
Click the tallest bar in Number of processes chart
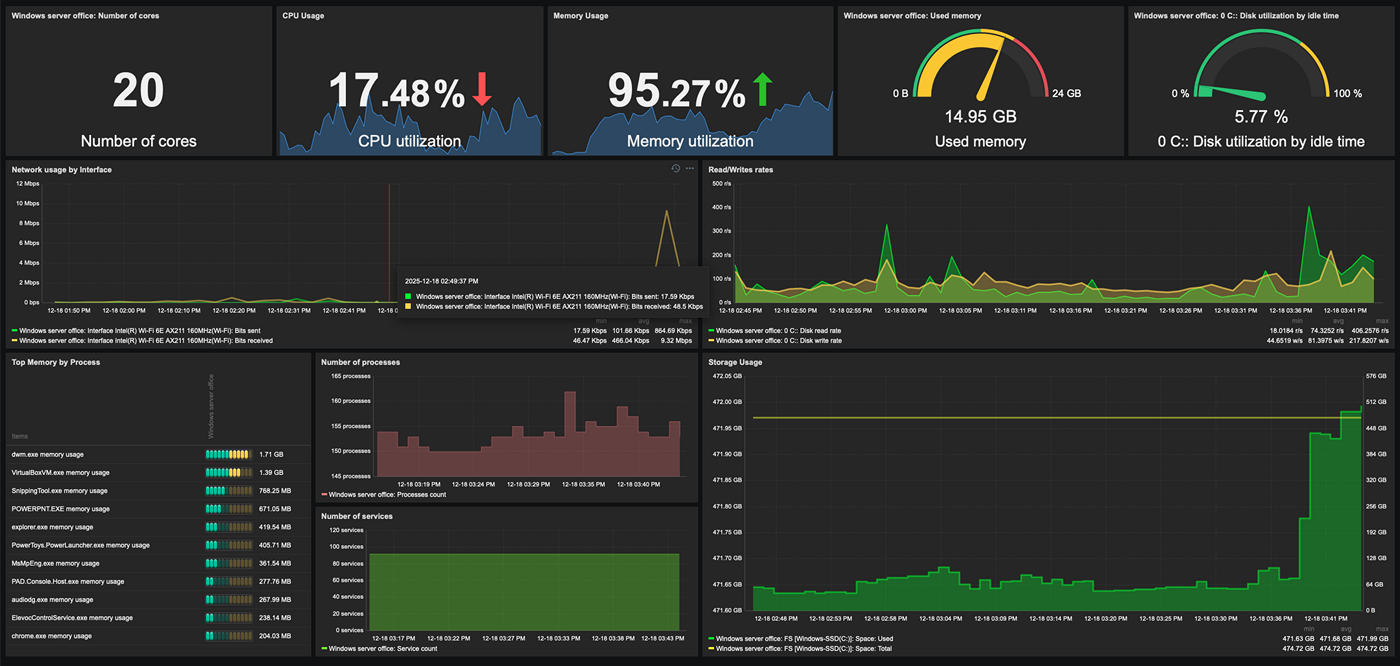[x=571, y=430]
